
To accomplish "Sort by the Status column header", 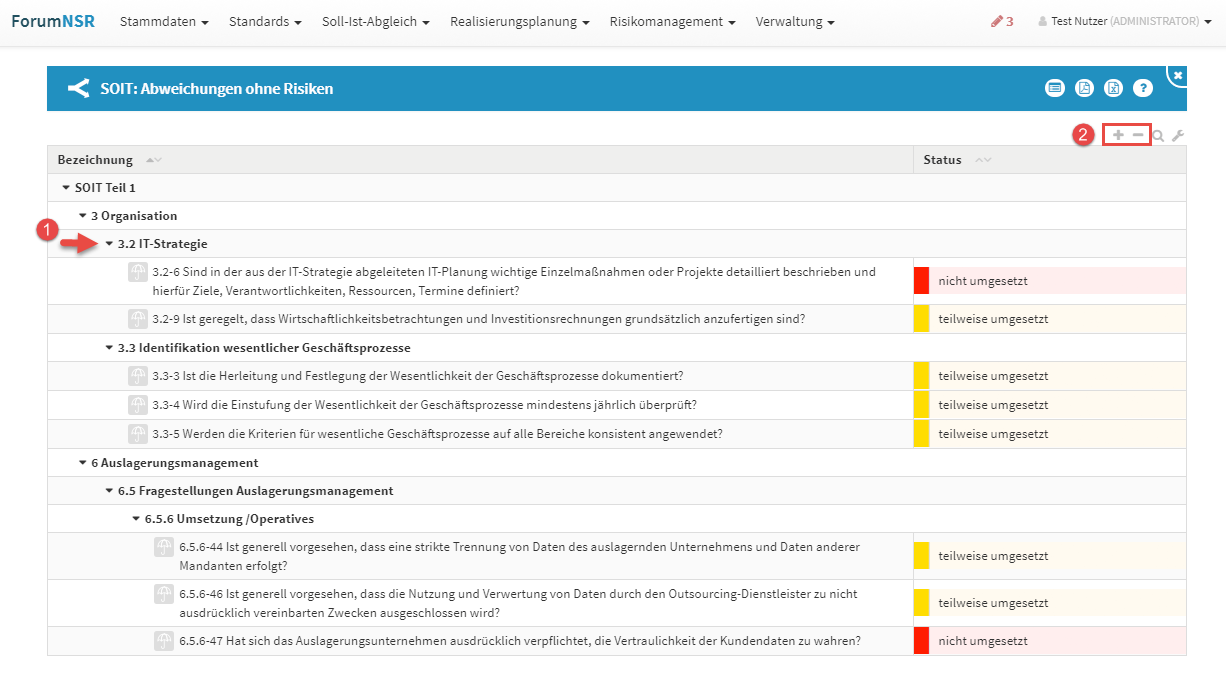I will [942, 160].
